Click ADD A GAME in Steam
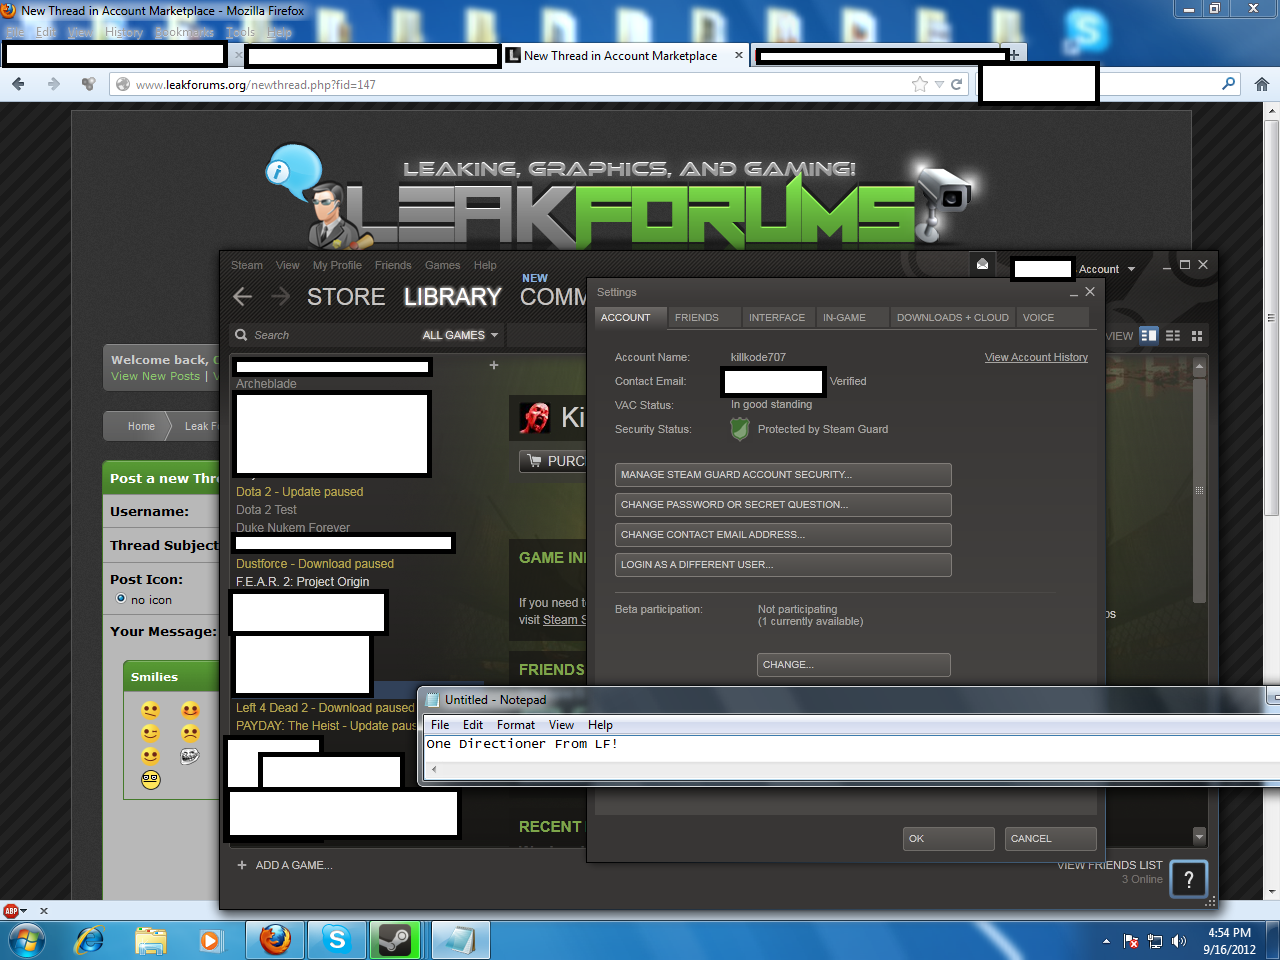Image resolution: width=1280 pixels, height=960 pixels. tap(285, 865)
